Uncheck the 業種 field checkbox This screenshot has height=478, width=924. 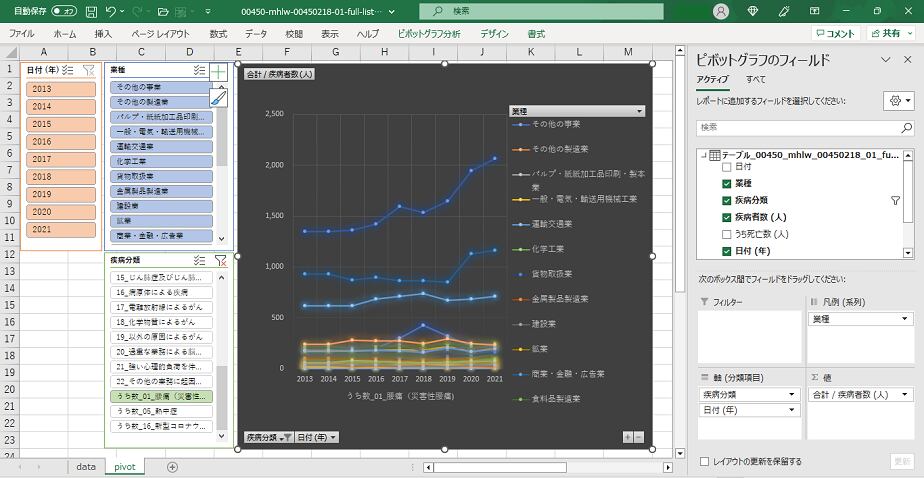point(727,184)
